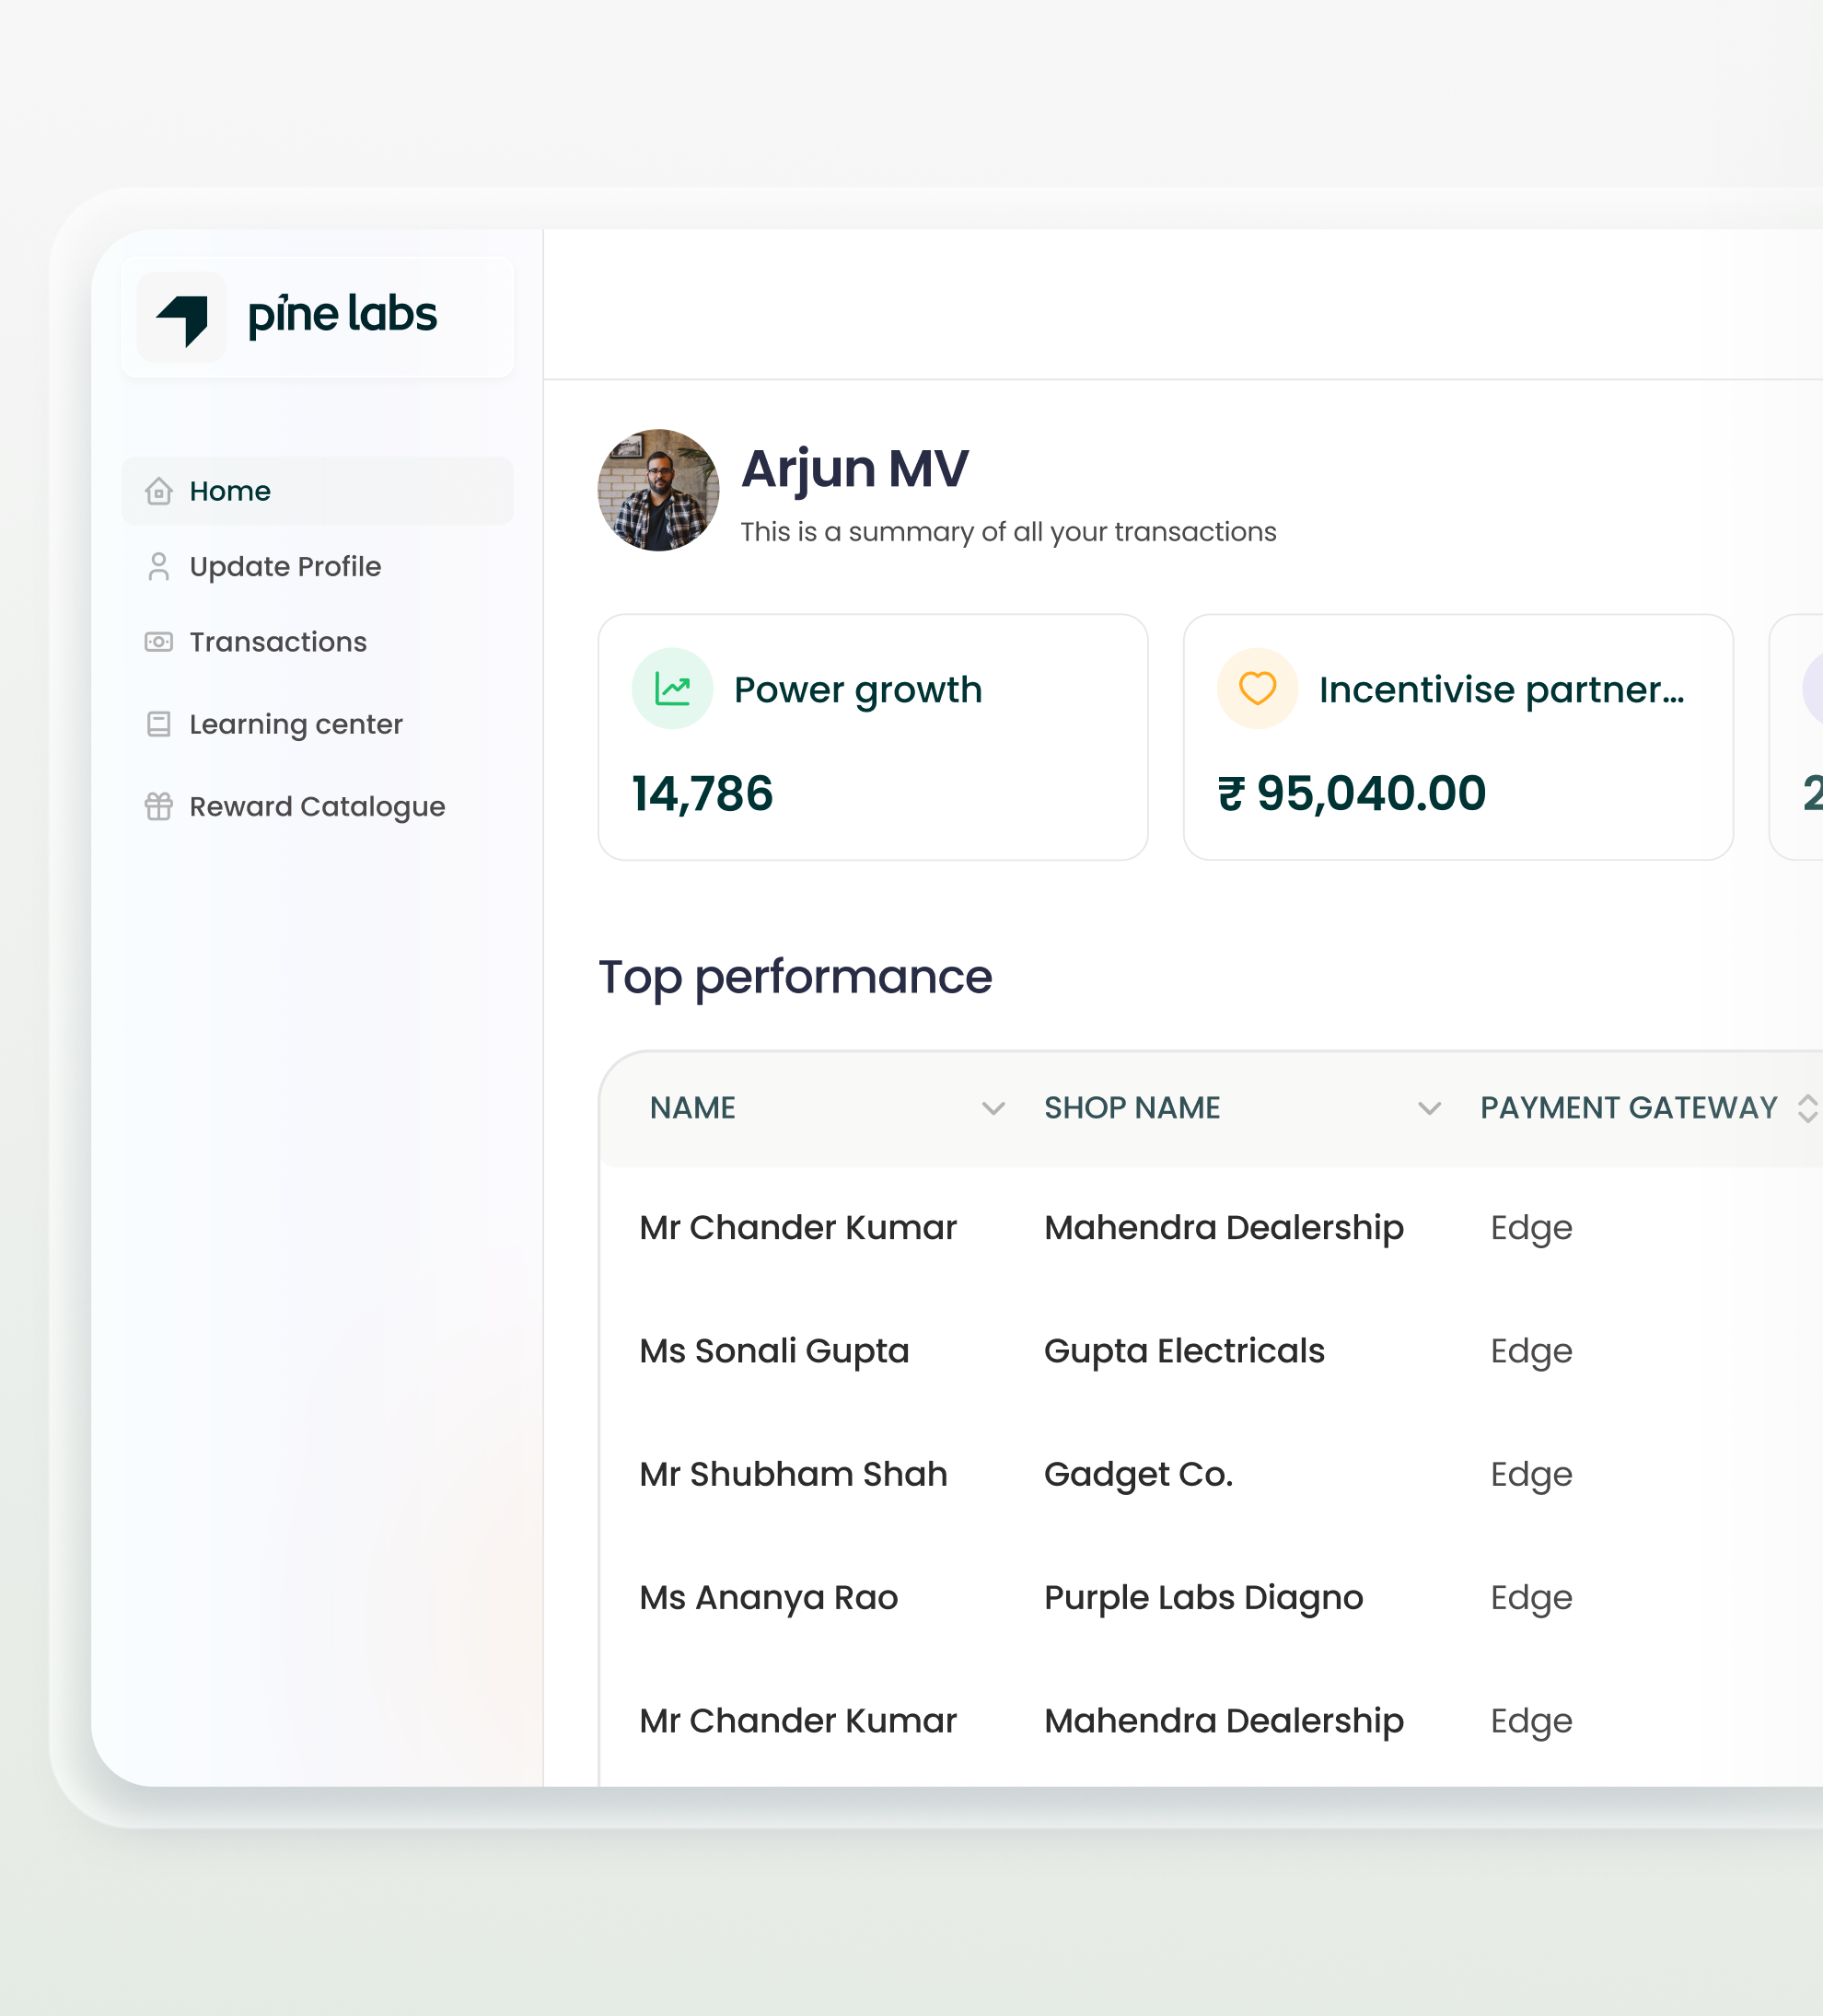The image size is (1823, 2016).
Task: Click Edge in the Shubham Shah row
Action: (1531, 1474)
